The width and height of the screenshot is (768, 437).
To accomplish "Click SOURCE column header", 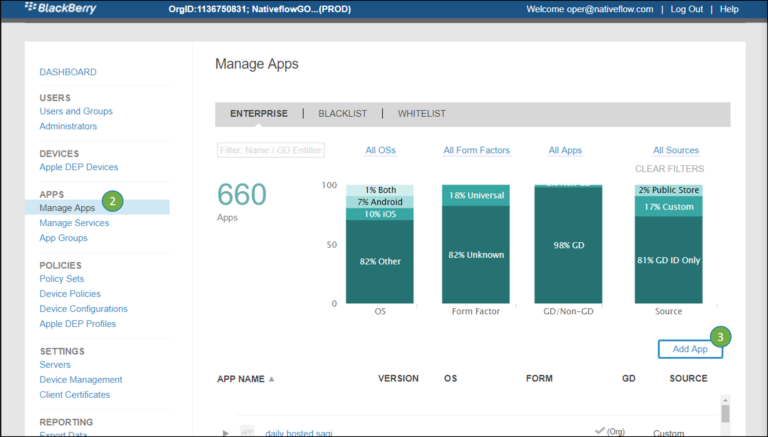I will pyautogui.click(x=688, y=379).
